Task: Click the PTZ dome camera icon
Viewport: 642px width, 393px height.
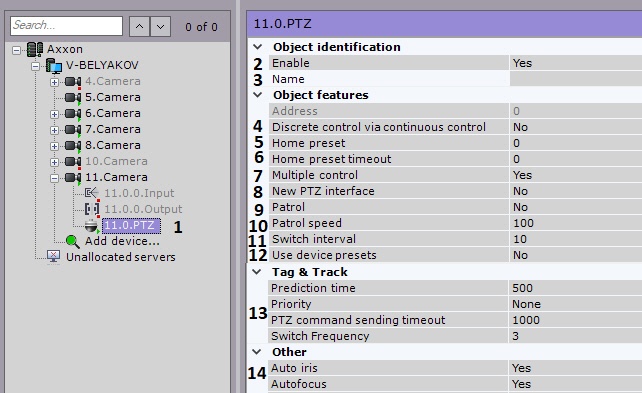Action: point(91,225)
